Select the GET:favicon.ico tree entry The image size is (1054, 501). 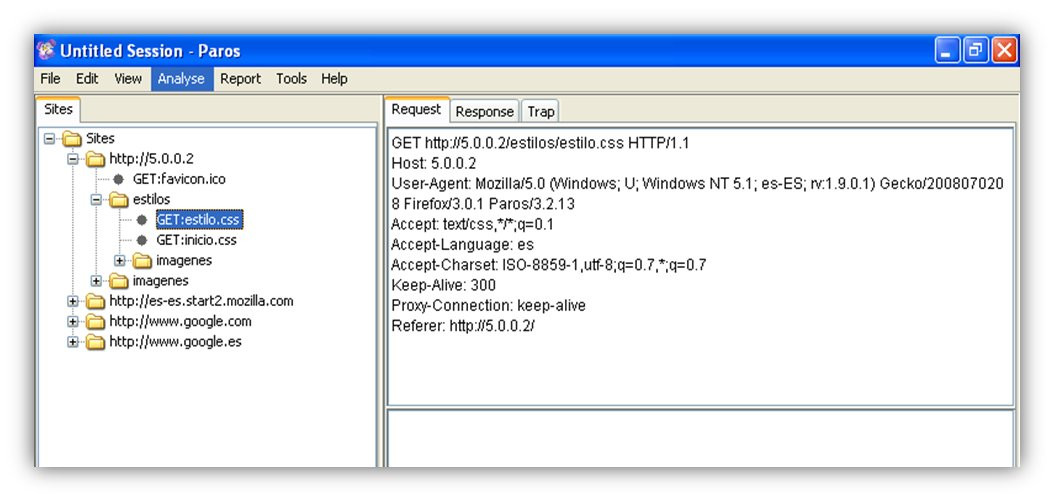(x=179, y=180)
